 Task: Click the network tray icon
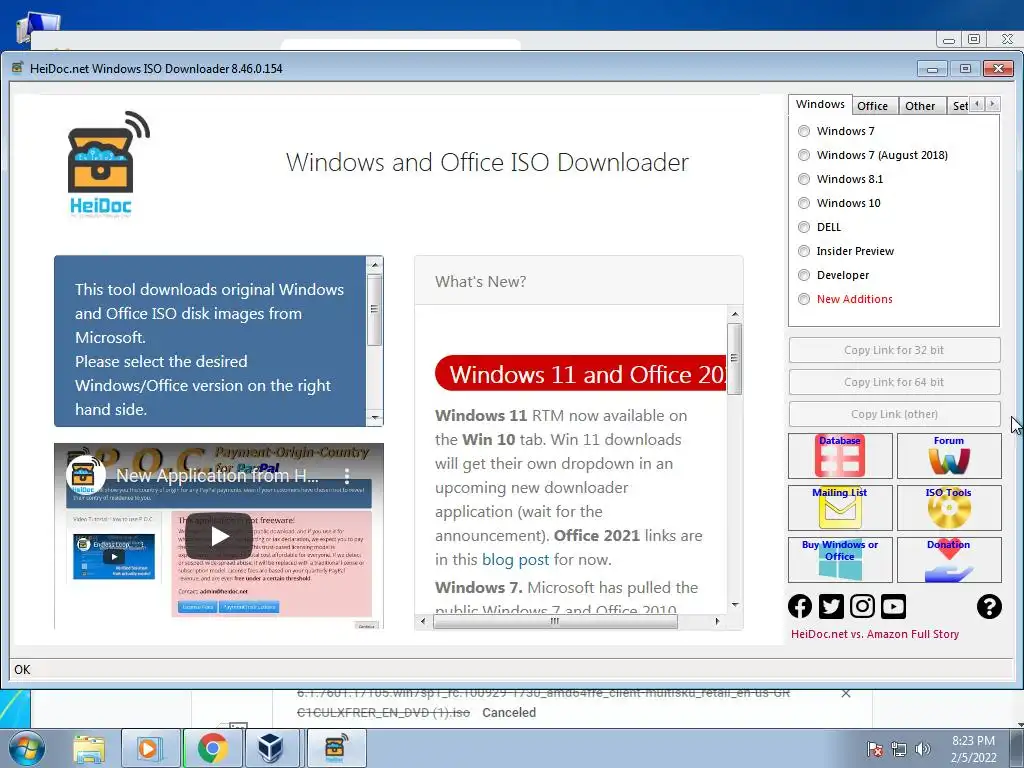click(899, 750)
